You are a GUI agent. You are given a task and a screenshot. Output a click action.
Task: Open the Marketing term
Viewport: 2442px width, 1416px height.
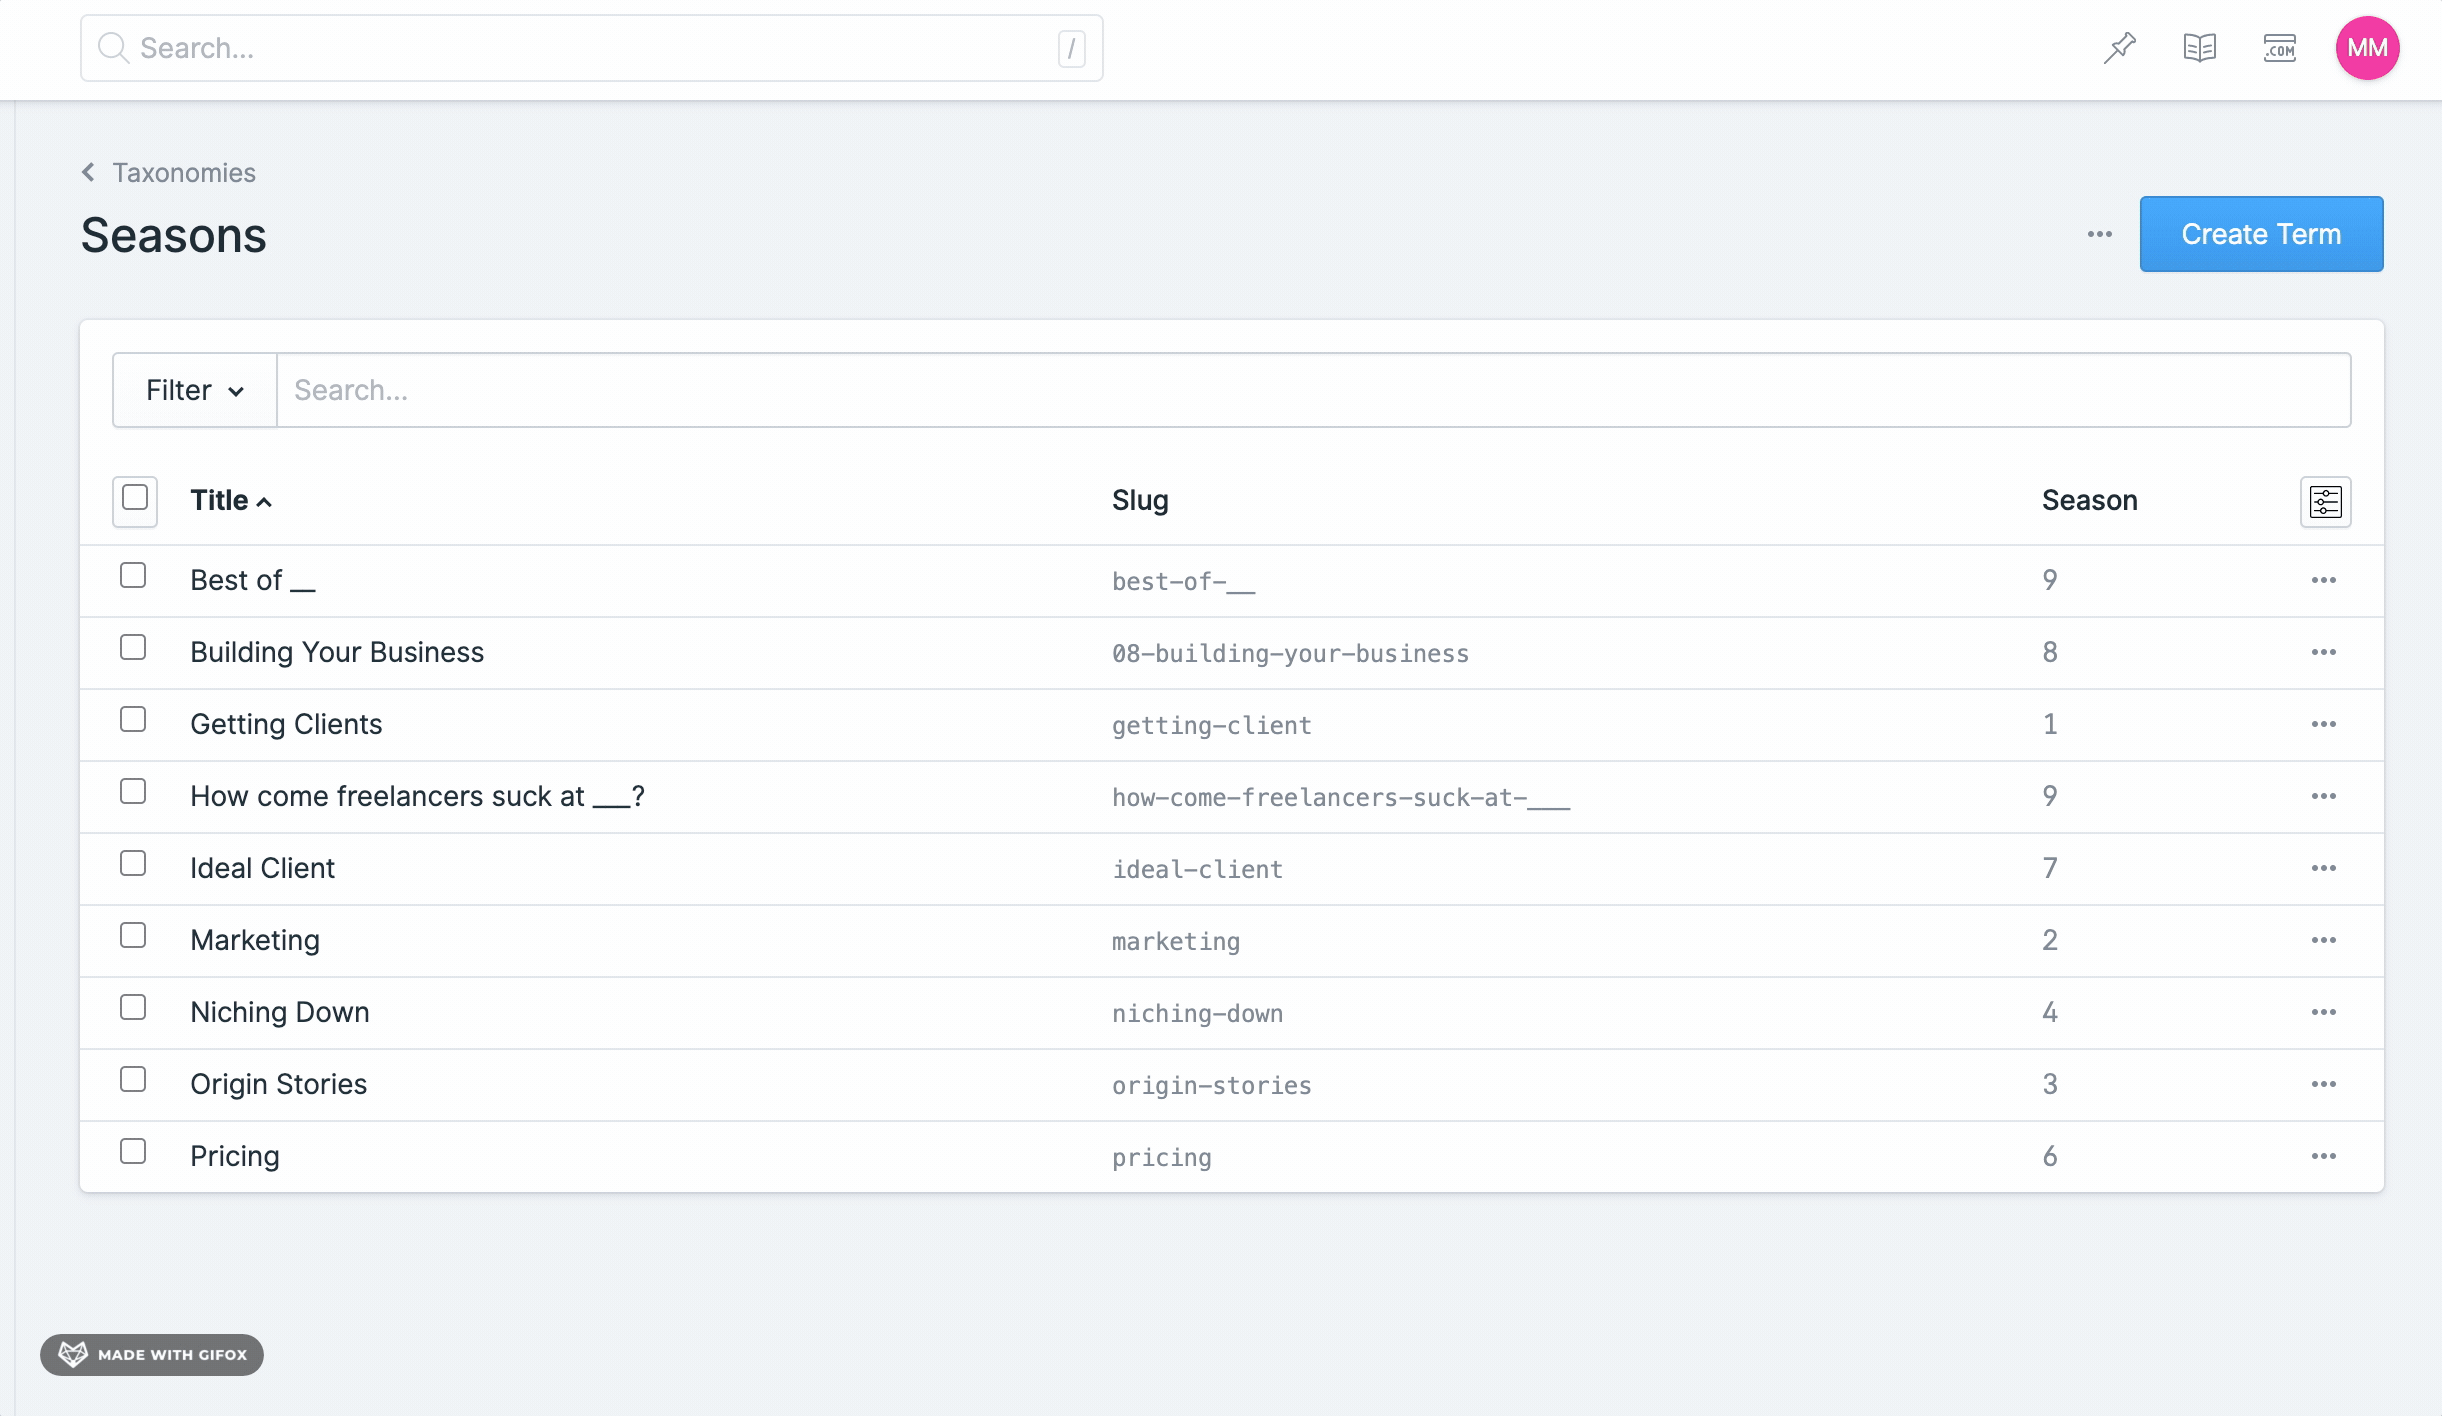(255, 940)
